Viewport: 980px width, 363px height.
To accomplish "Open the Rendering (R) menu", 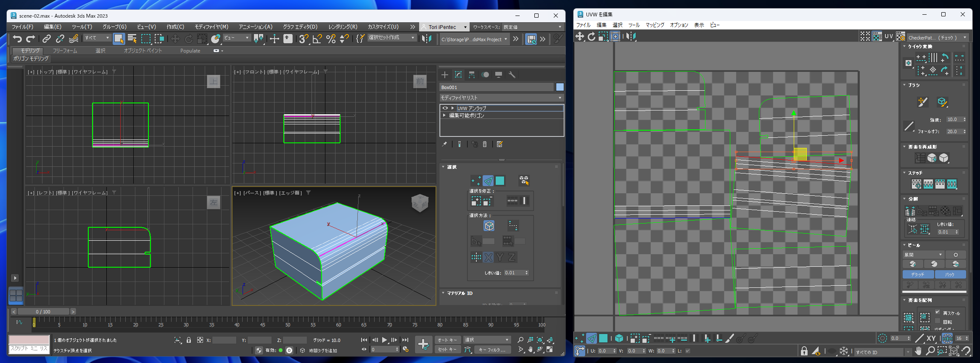I will click(343, 27).
